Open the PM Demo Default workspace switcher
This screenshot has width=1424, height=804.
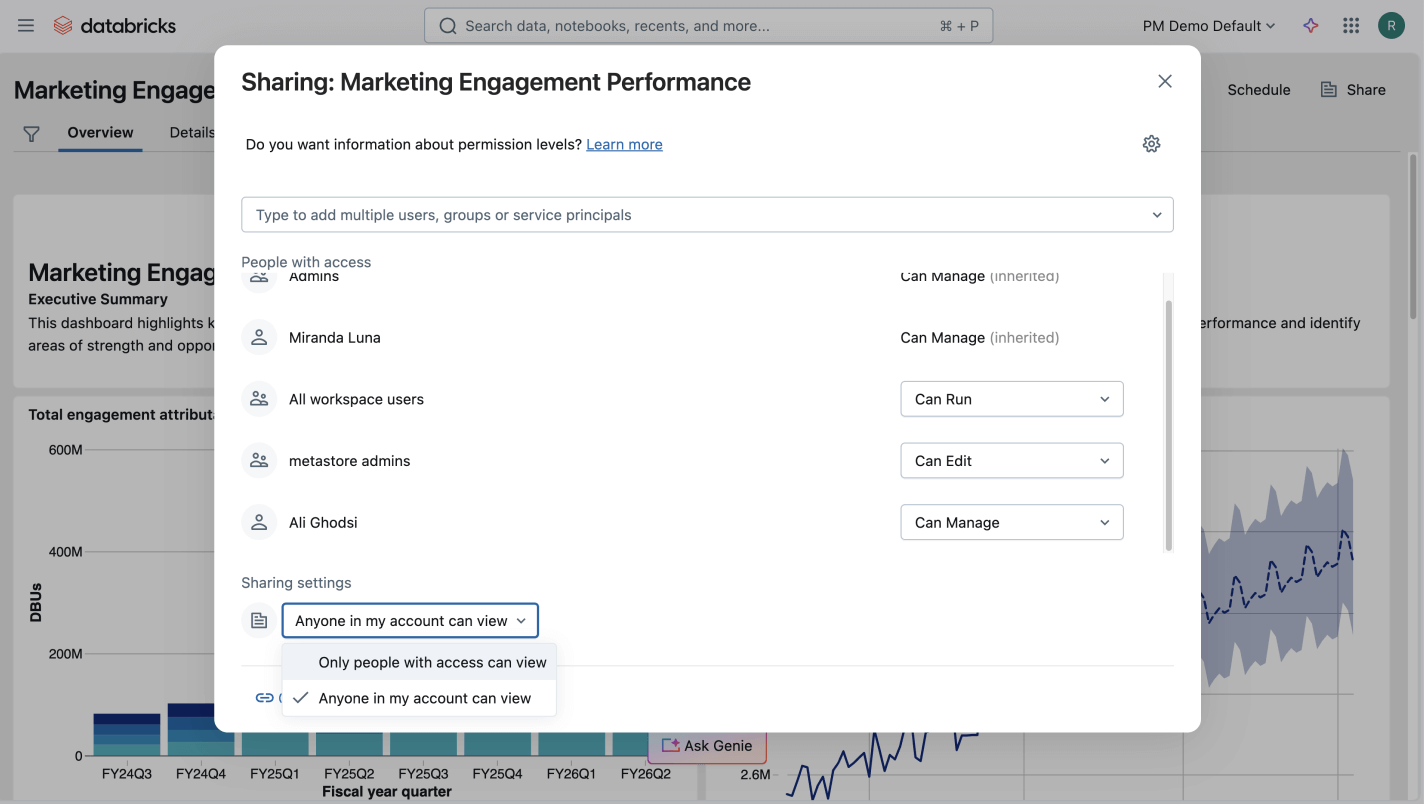click(x=1208, y=26)
